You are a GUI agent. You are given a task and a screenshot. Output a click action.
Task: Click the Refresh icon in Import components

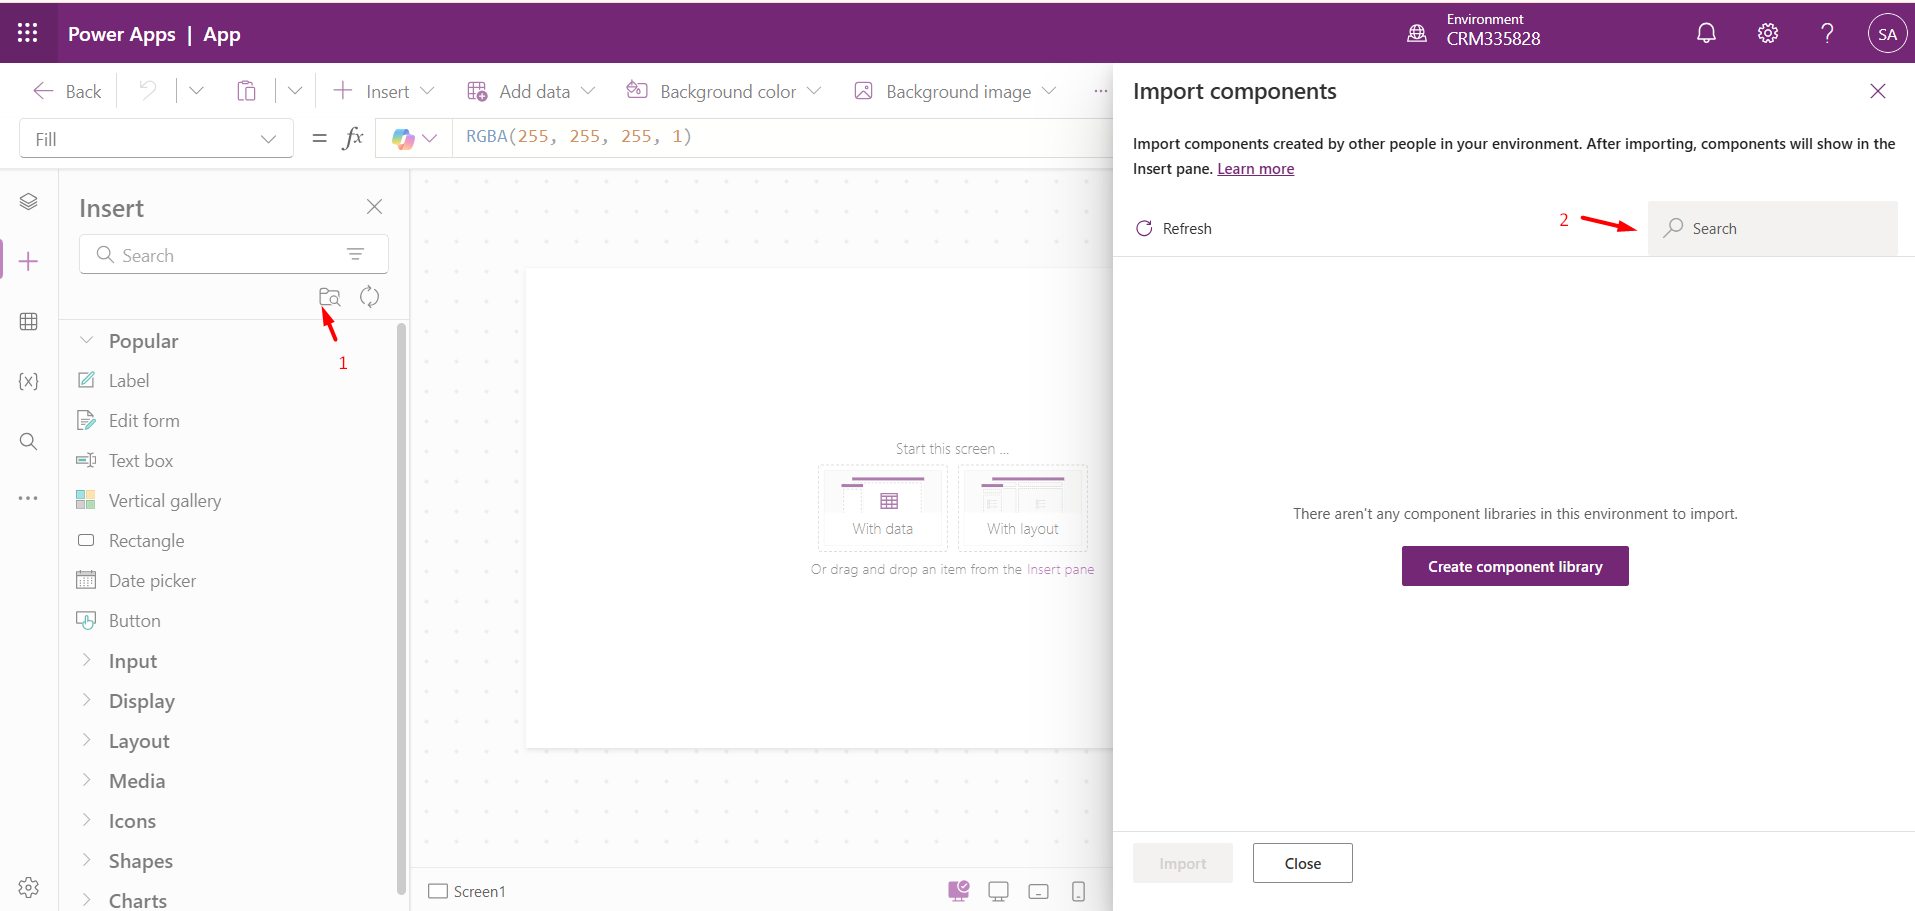click(x=1145, y=229)
